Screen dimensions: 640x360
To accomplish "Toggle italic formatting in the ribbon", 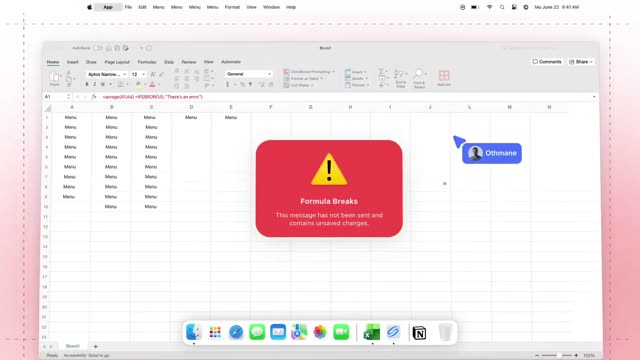I will point(95,84).
